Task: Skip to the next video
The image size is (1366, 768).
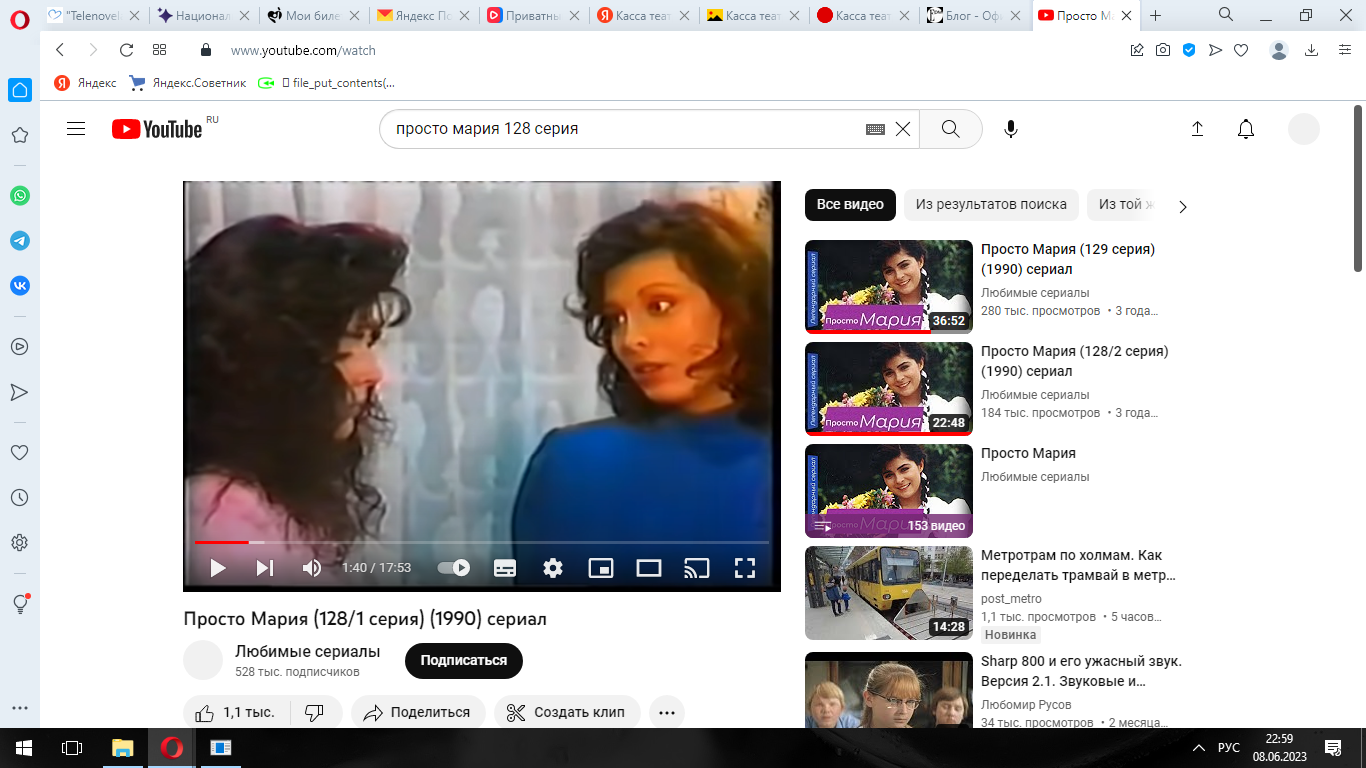Action: pyautogui.click(x=265, y=568)
